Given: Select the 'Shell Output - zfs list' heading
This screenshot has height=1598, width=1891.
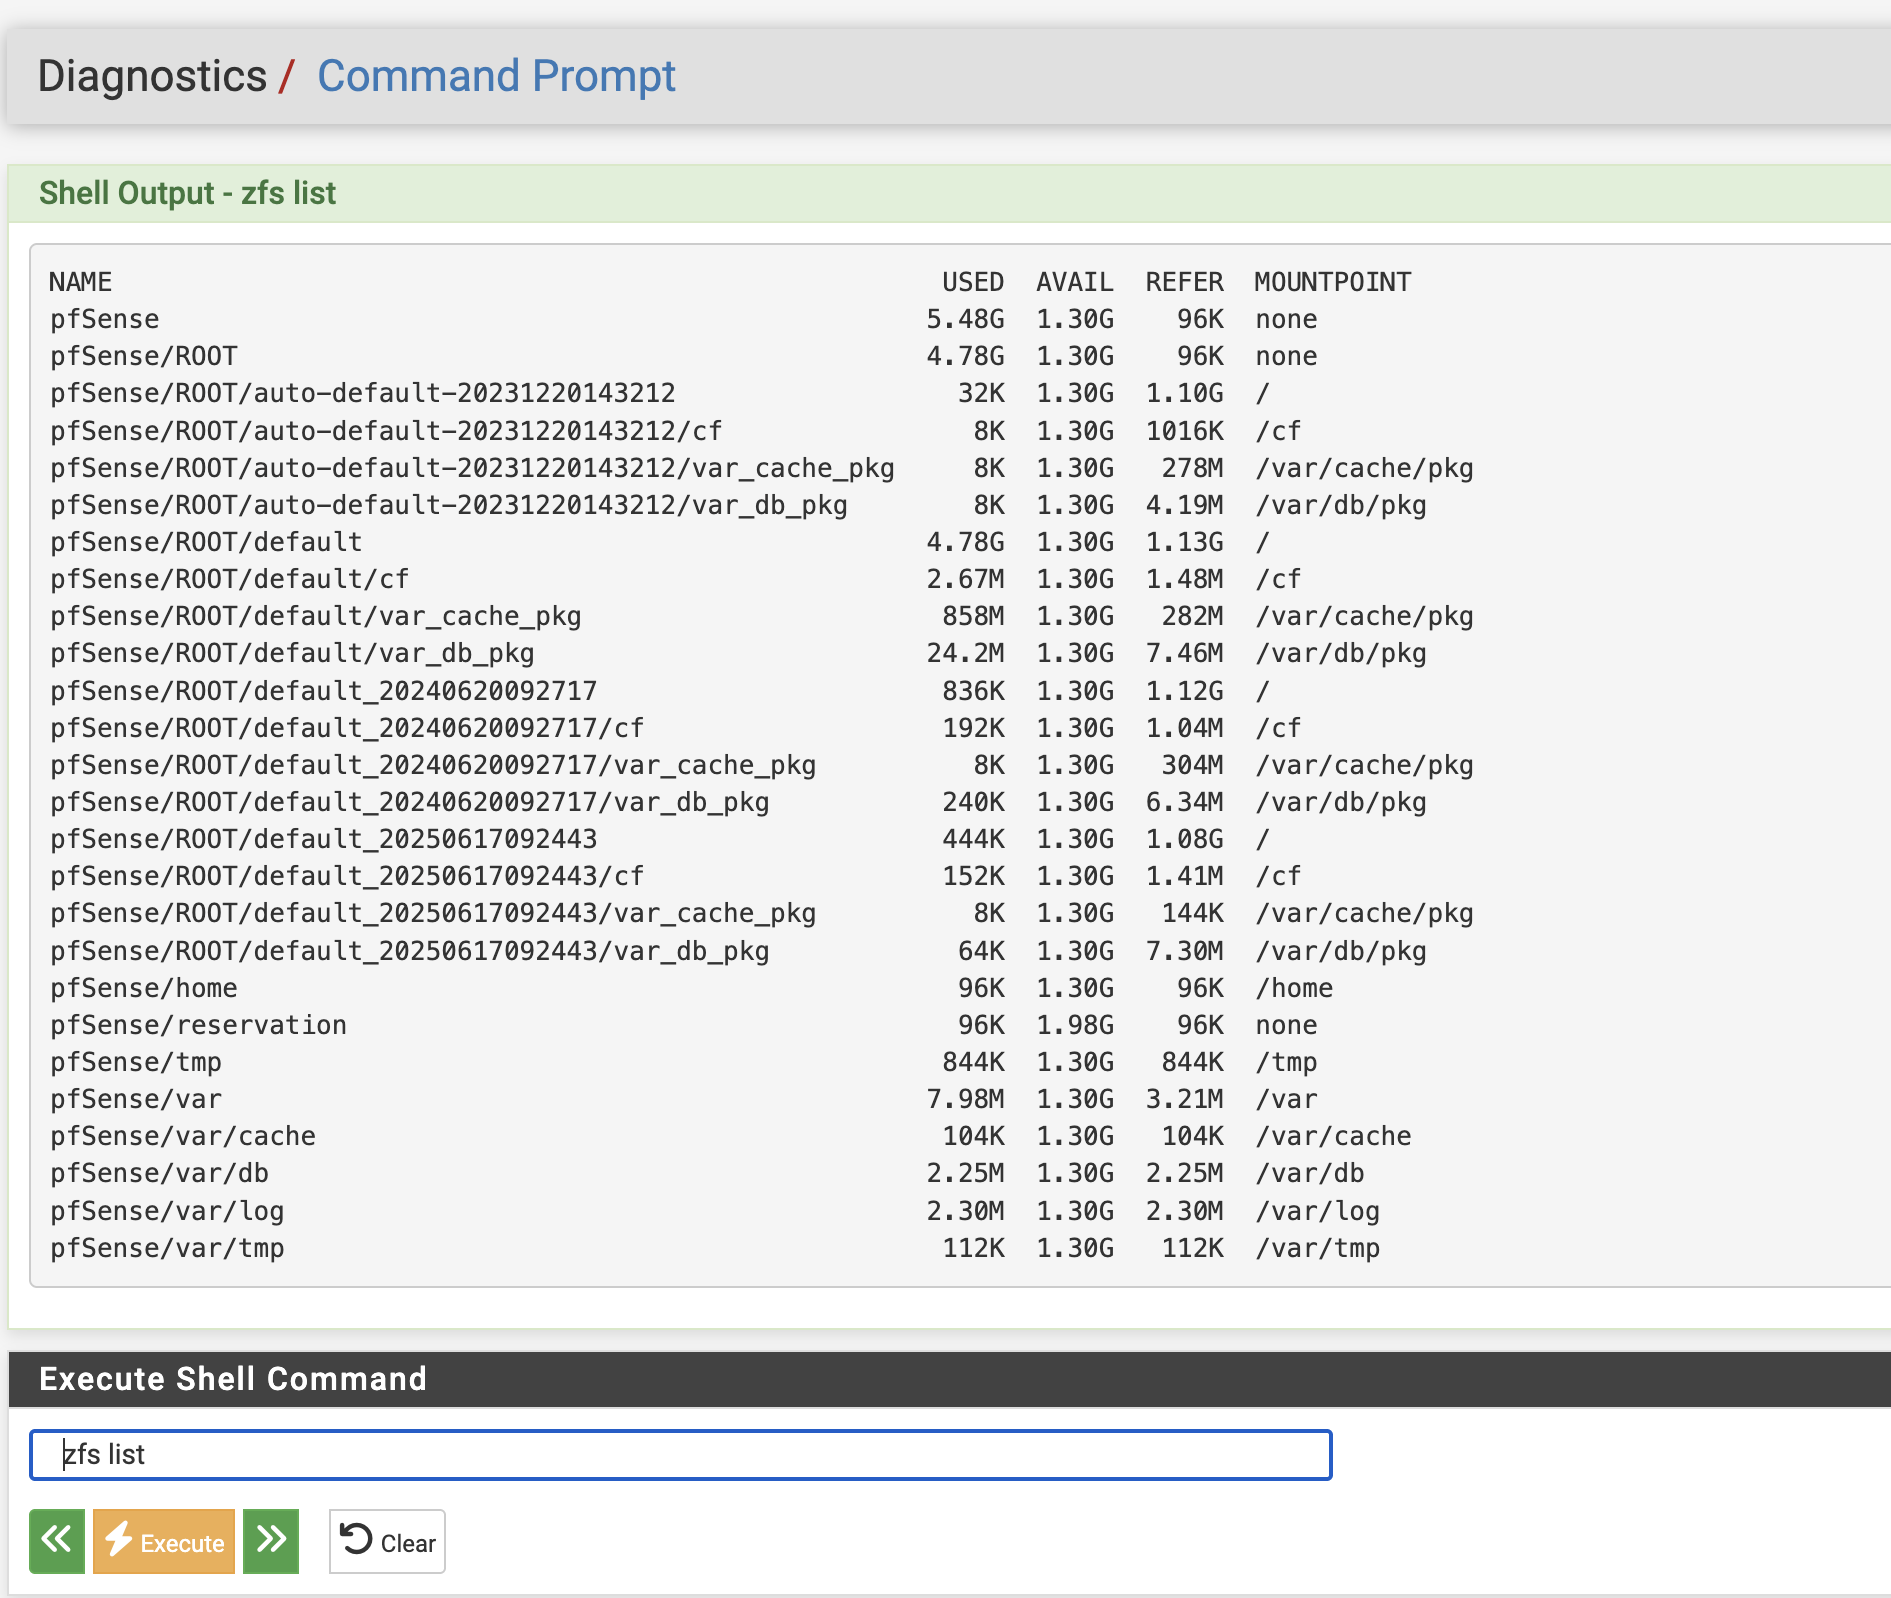Looking at the screenshot, I should coord(187,193).
